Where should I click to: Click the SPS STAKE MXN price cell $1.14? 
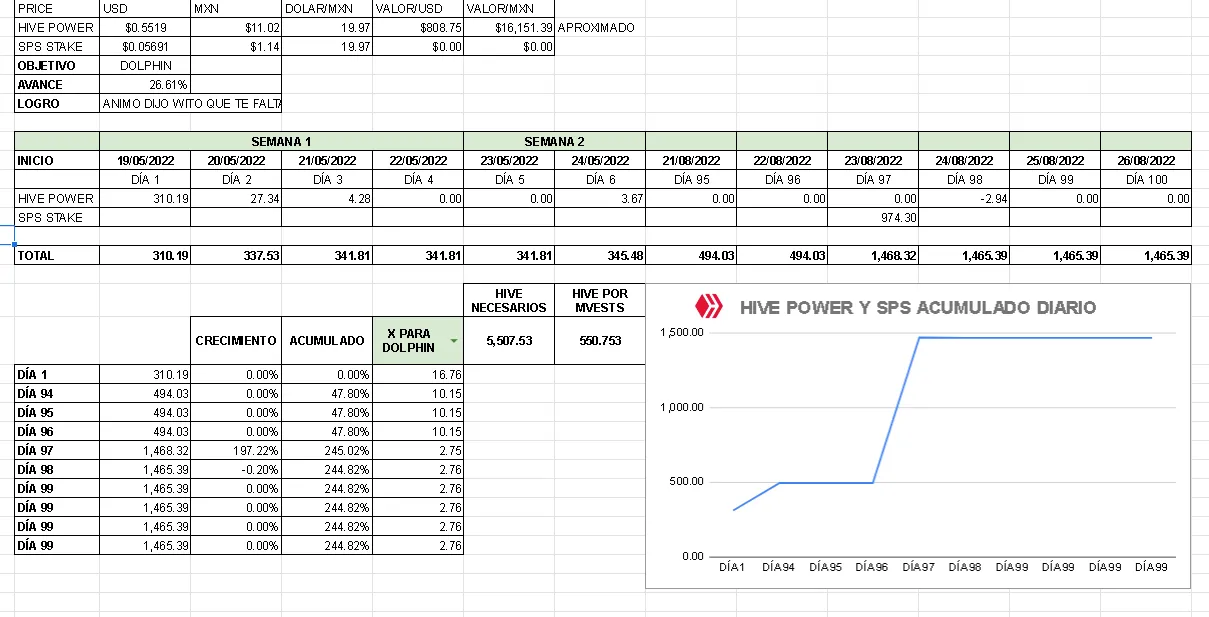click(x=236, y=46)
